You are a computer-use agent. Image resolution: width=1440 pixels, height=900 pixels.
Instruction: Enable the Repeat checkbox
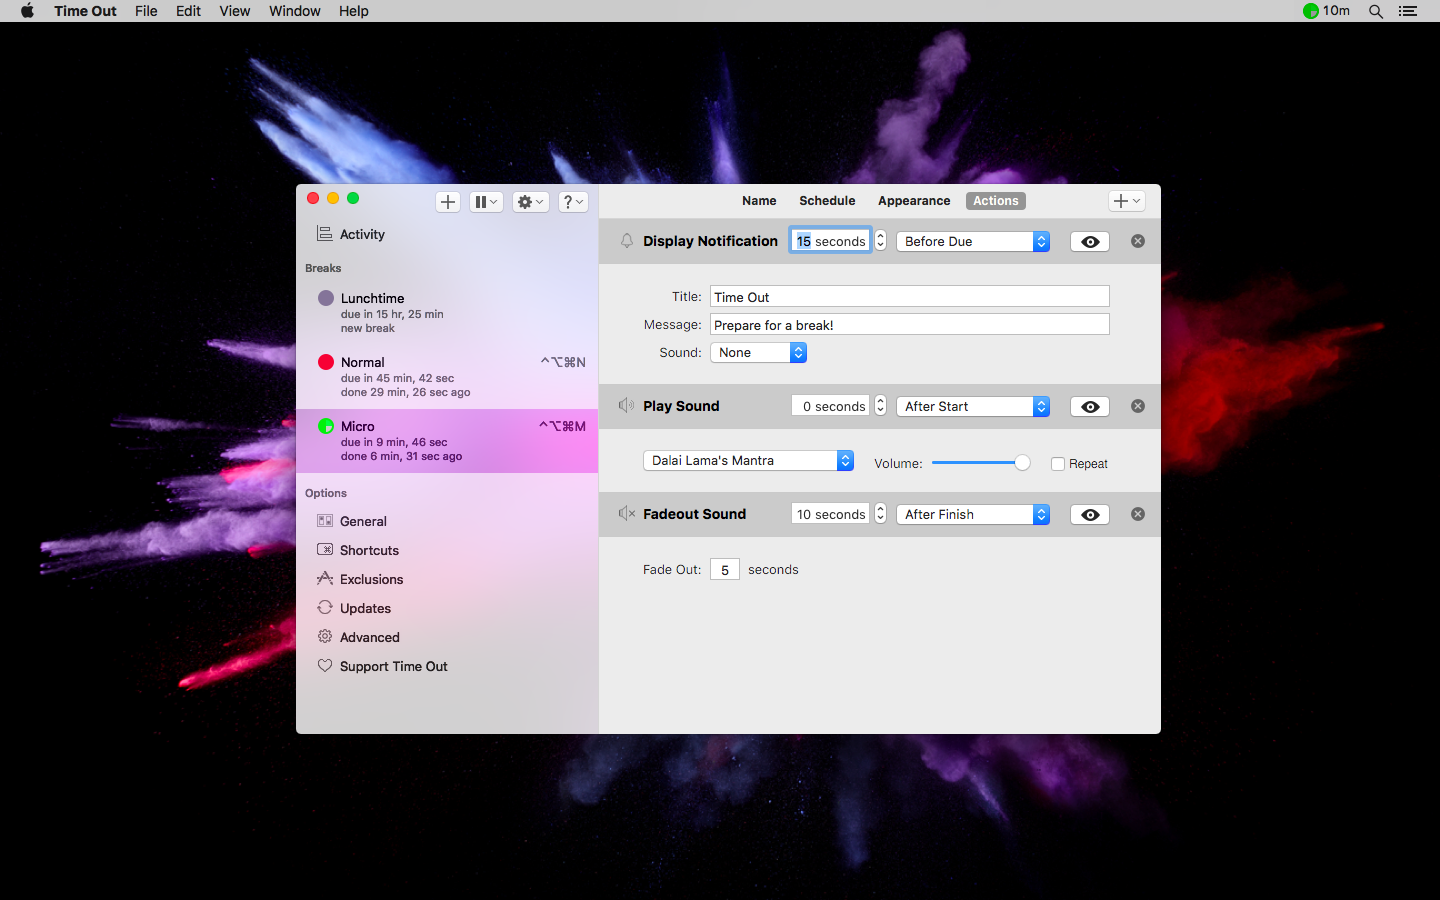click(1058, 464)
